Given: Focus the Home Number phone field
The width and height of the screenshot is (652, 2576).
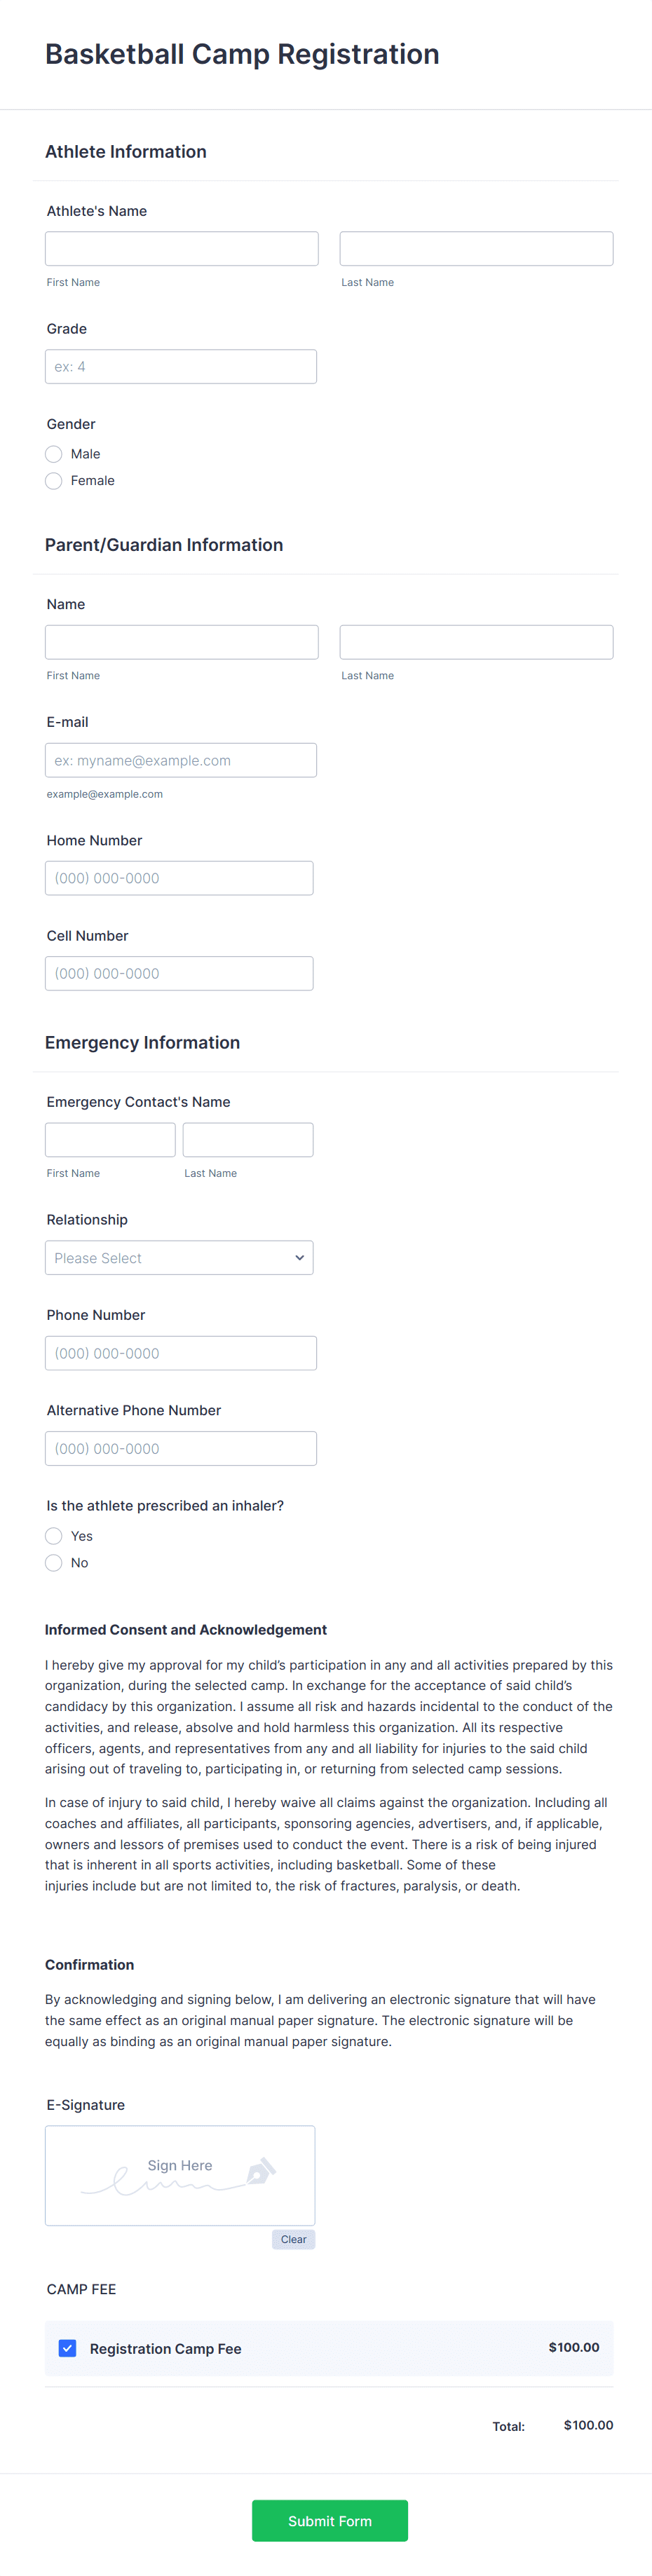Looking at the screenshot, I should [179, 877].
